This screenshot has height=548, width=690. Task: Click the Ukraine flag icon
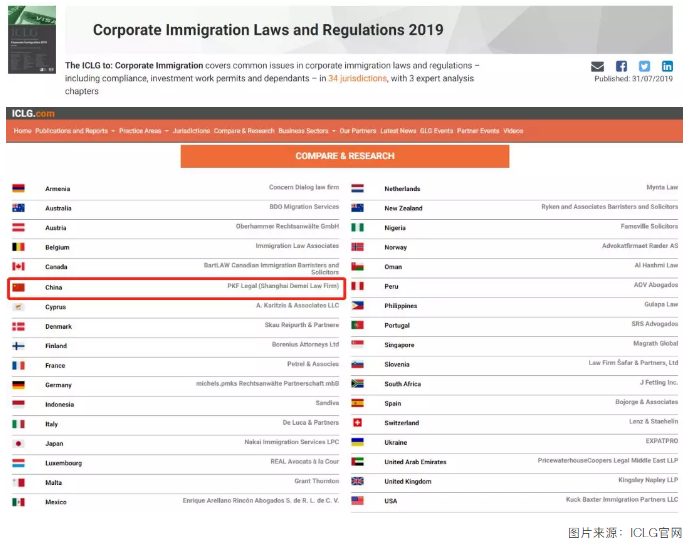(357, 442)
